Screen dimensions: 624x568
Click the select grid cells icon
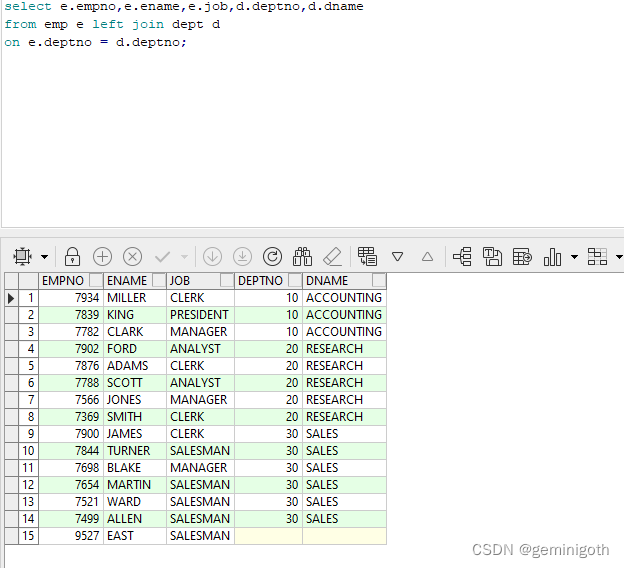coord(23,256)
